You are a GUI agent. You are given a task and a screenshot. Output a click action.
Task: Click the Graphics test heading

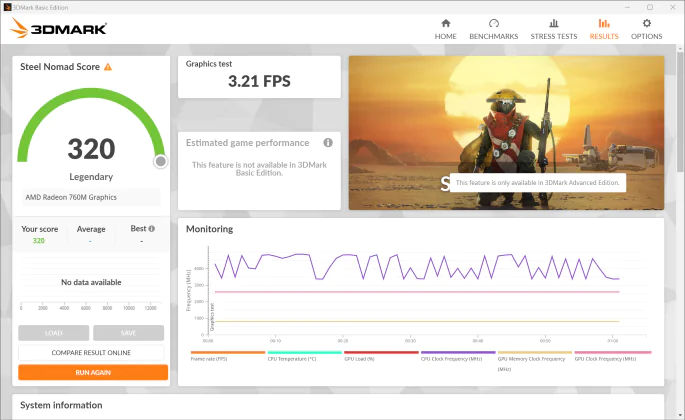tap(209, 64)
